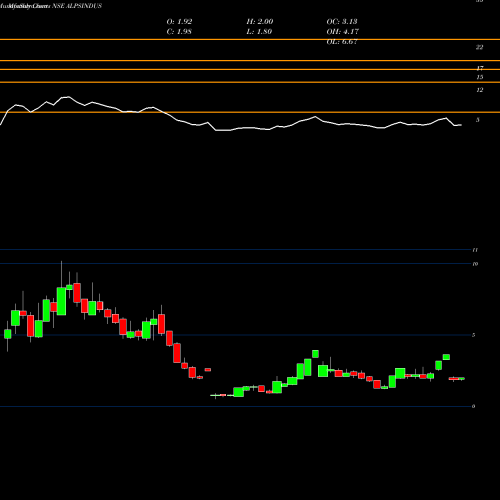Image resolution: width=500 pixels, height=500 pixels.
Task: Click the 12 label on the indicator axis
Action: pyautogui.click(x=479, y=90)
